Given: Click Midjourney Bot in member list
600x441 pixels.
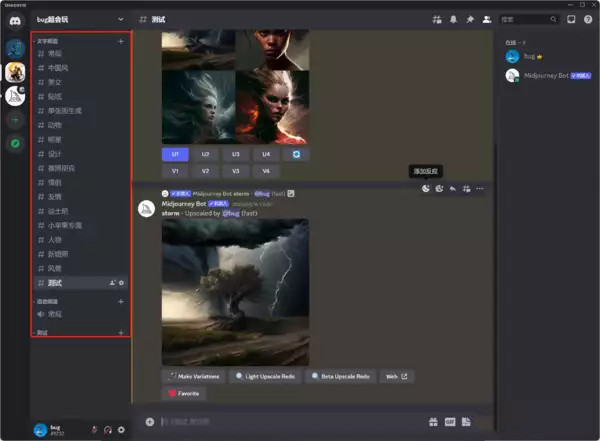Looking at the screenshot, I should (x=548, y=75).
